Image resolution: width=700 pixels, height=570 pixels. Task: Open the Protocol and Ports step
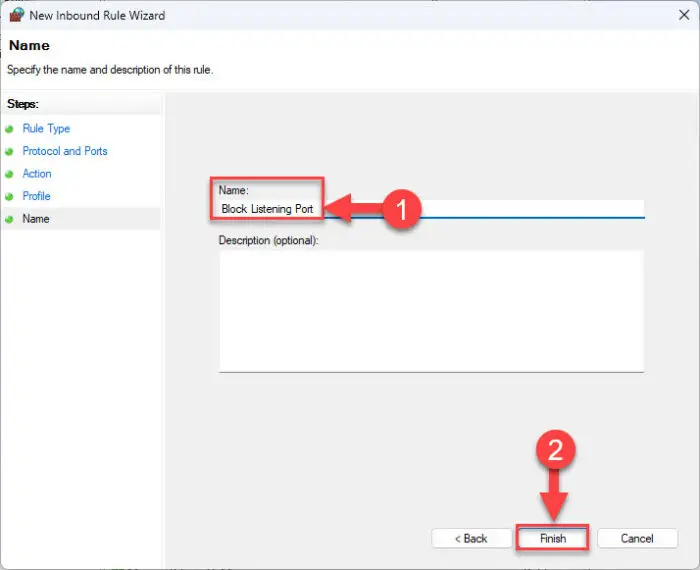[65, 151]
